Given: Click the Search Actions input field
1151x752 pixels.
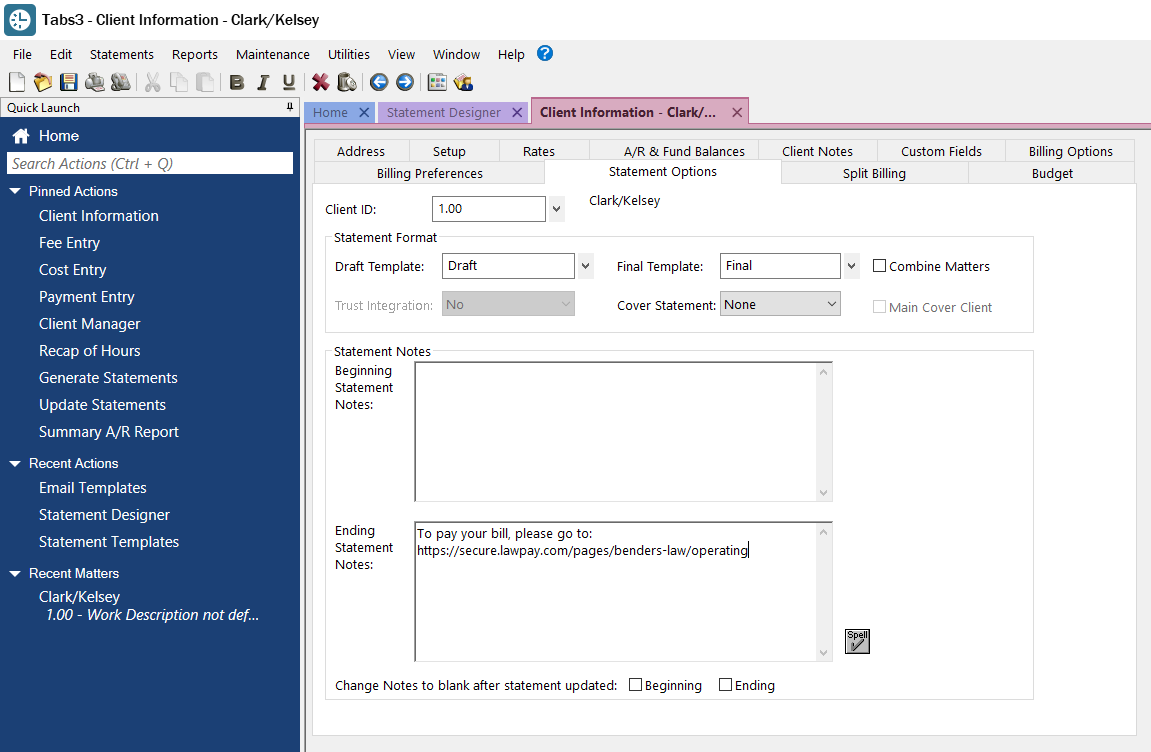Looking at the screenshot, I should click(150, 163).
